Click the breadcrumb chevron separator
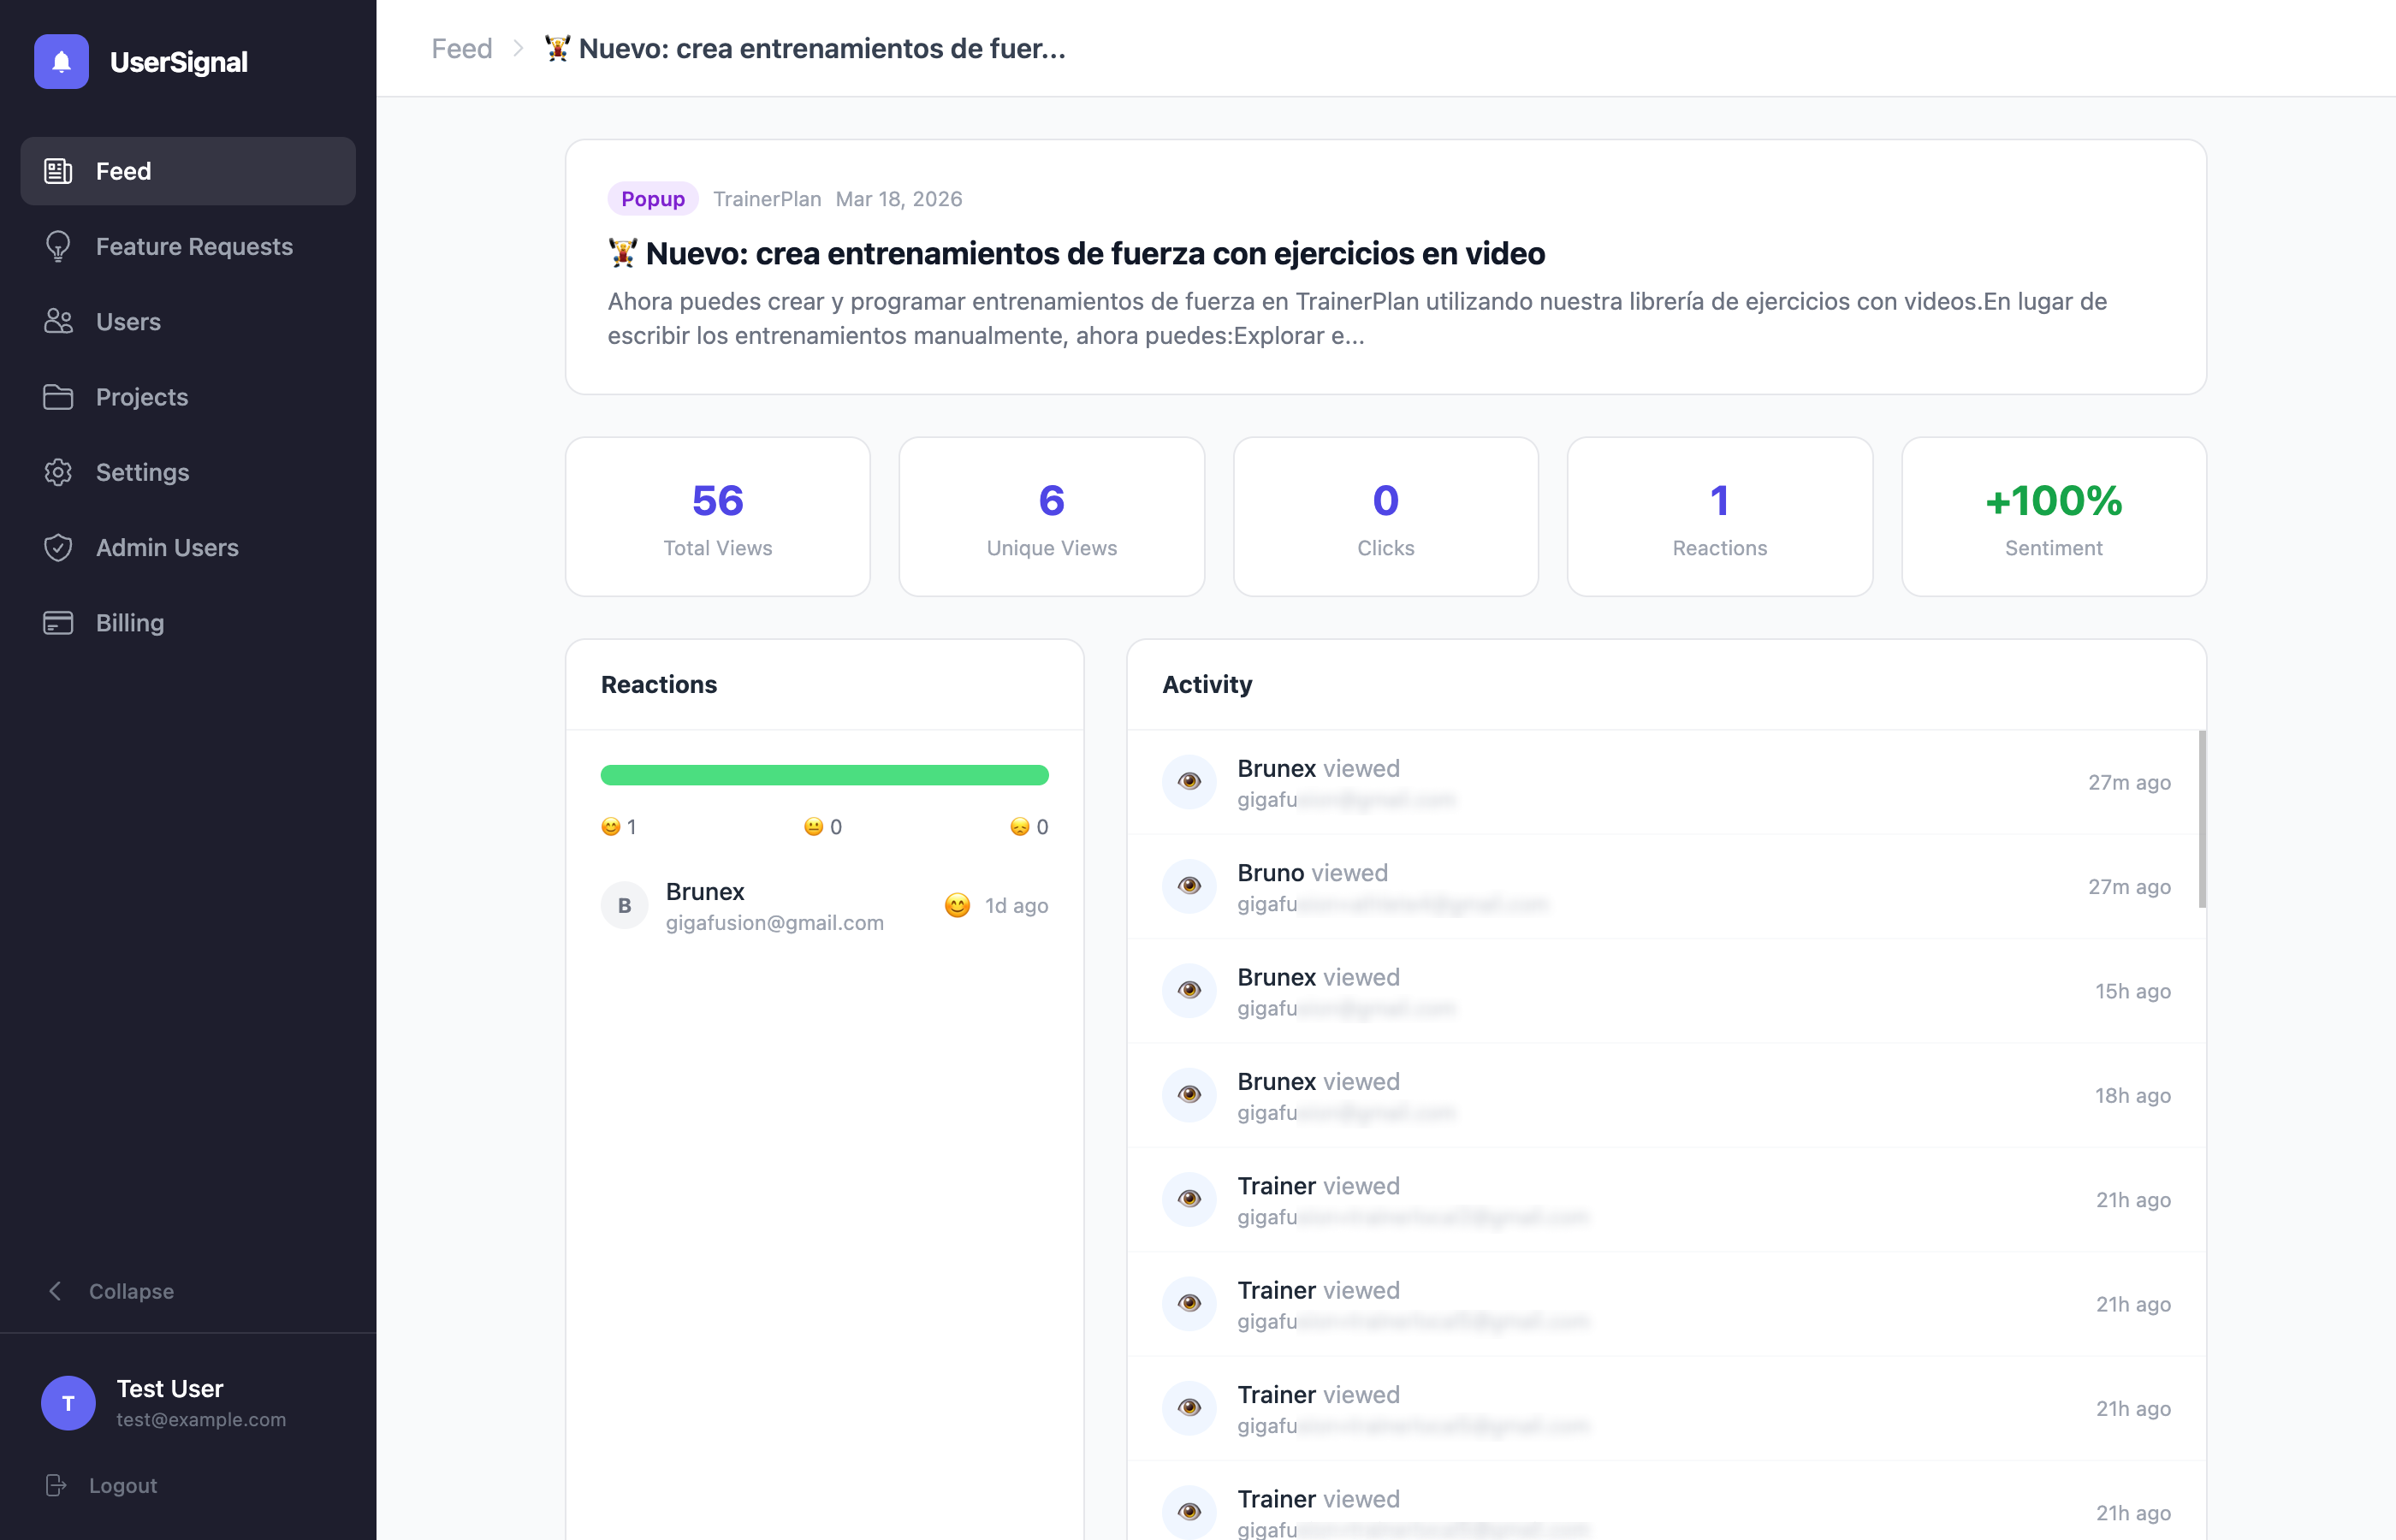 (518, 48)
